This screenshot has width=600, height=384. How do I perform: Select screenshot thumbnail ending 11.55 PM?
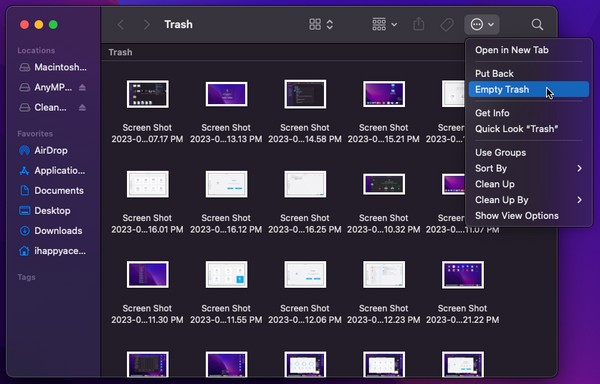click(x=226, y=275)
